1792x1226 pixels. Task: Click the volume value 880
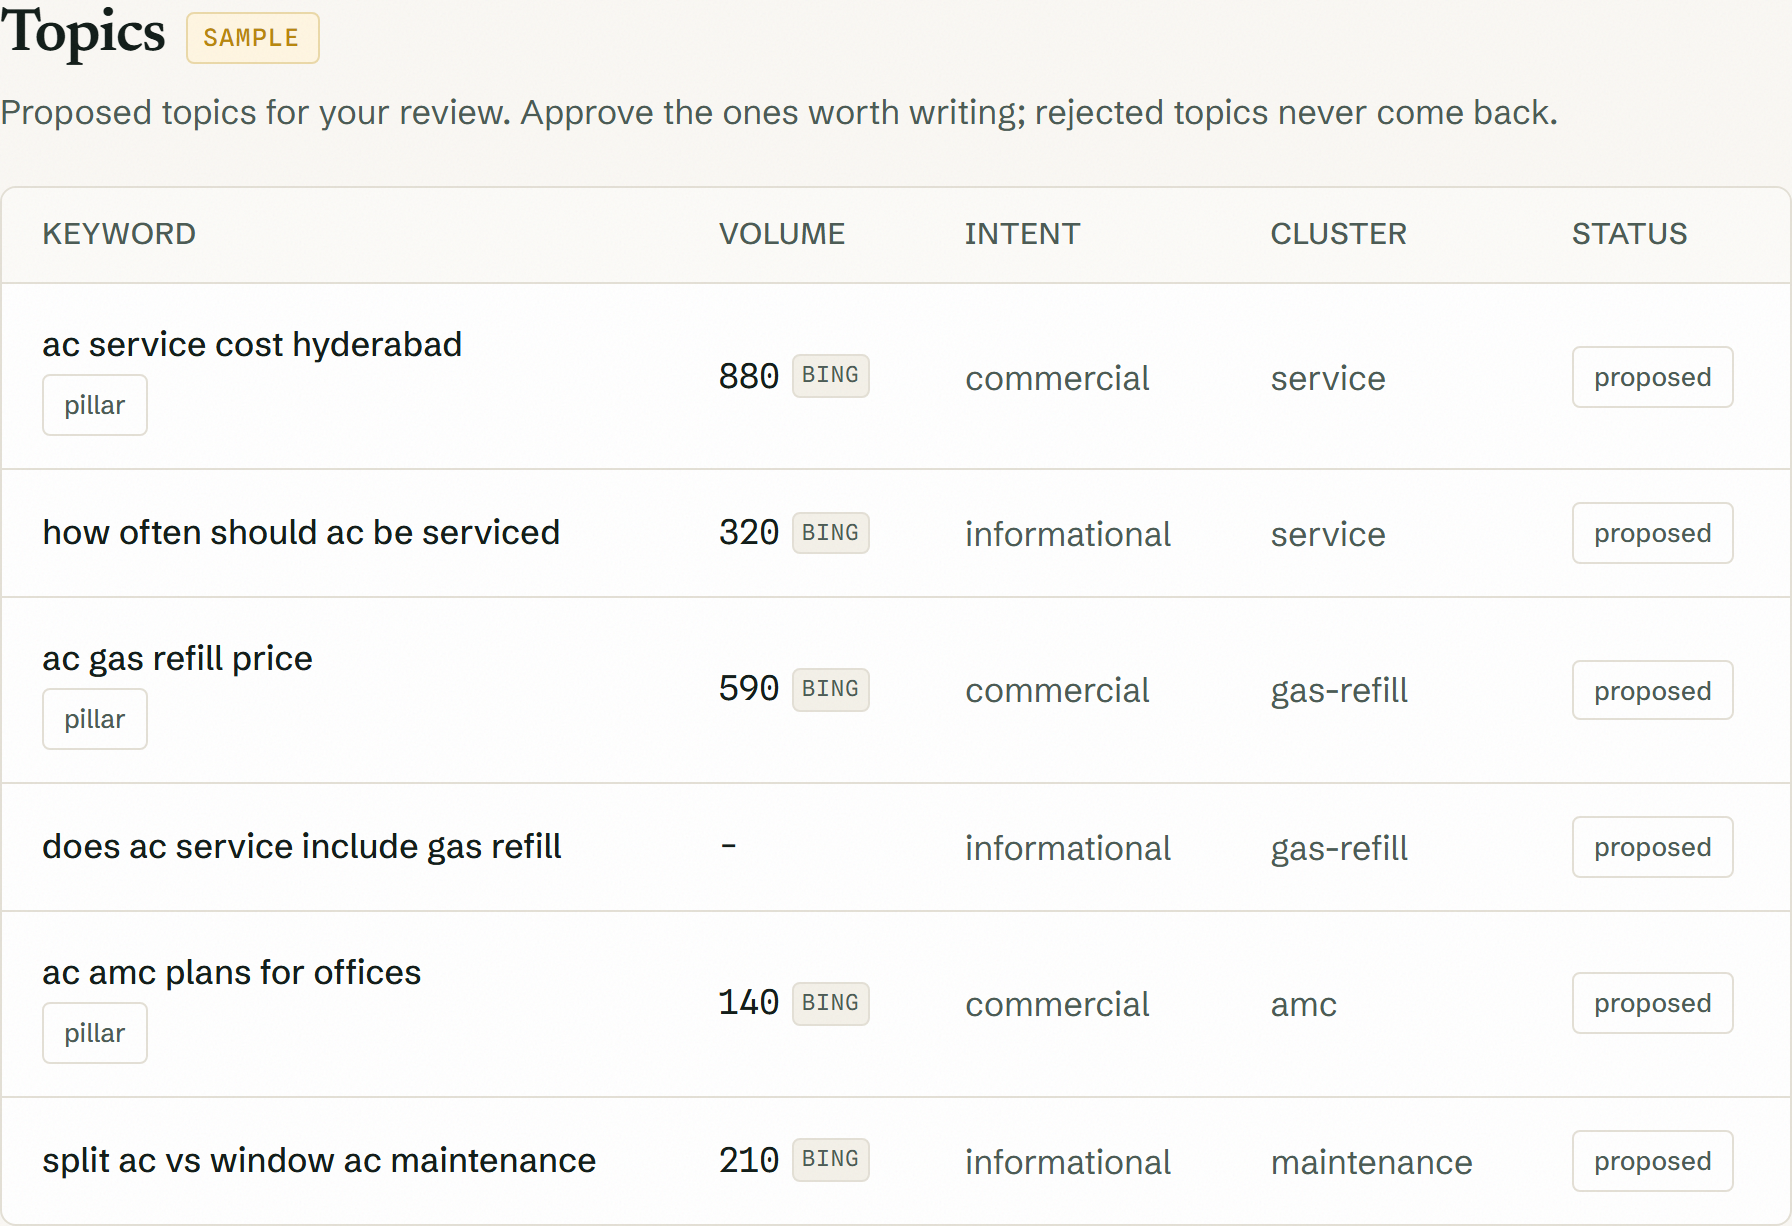(749, 377)
